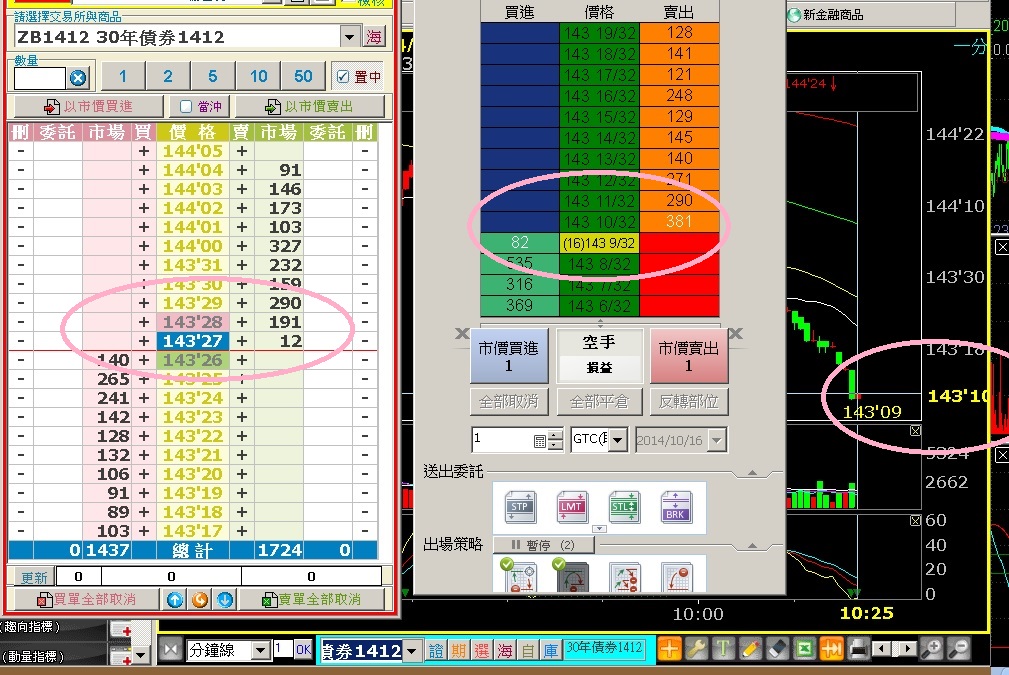Select the text T tool in chart toolbar
1009x675 pixels.
[723, 649]
